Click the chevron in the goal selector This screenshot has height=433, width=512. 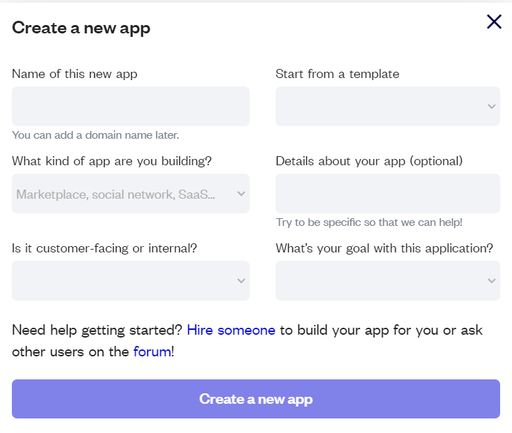[491, 281]
